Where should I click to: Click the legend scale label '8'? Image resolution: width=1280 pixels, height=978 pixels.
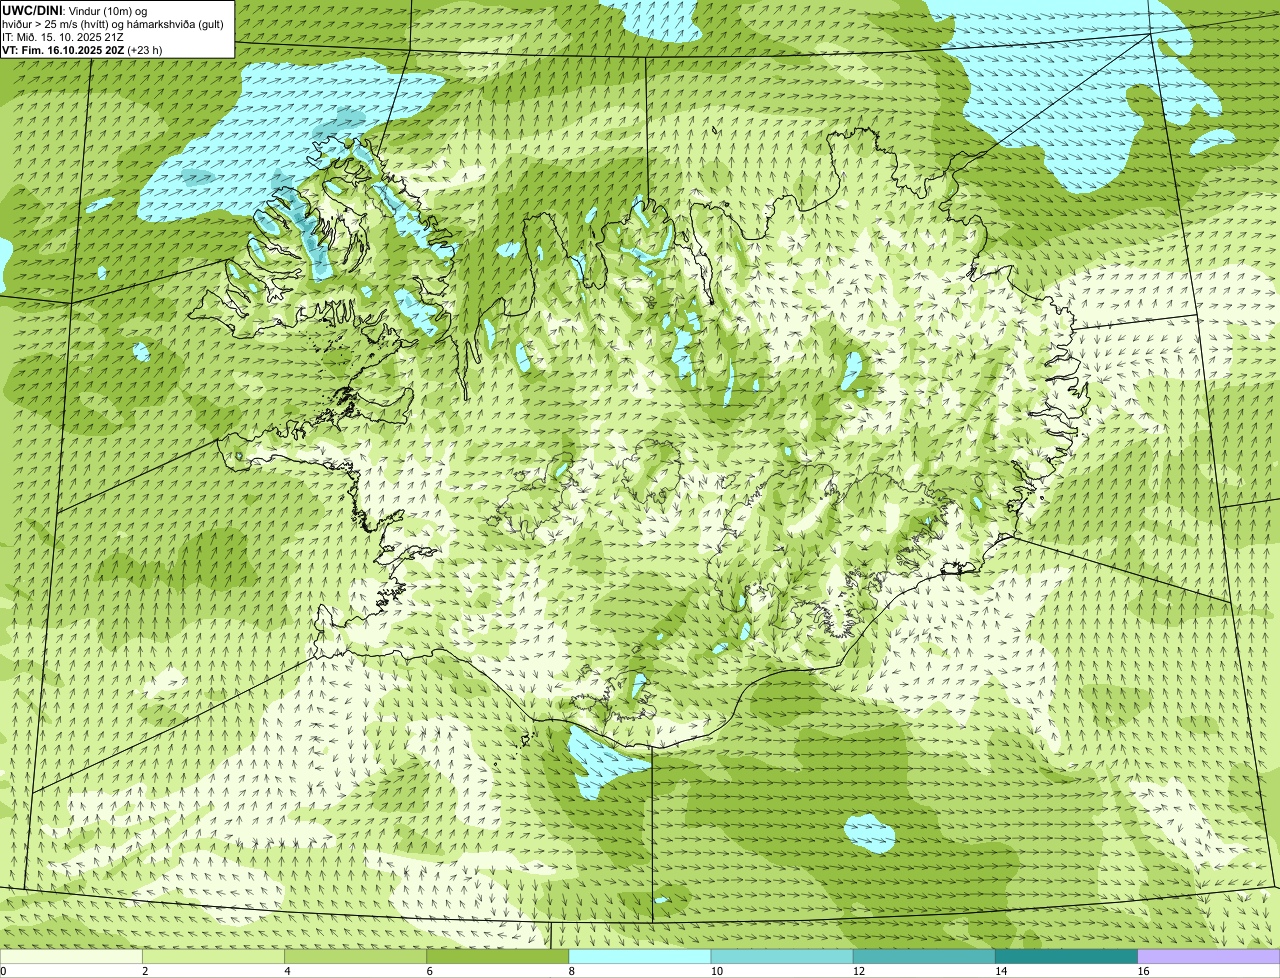point(571,971)
